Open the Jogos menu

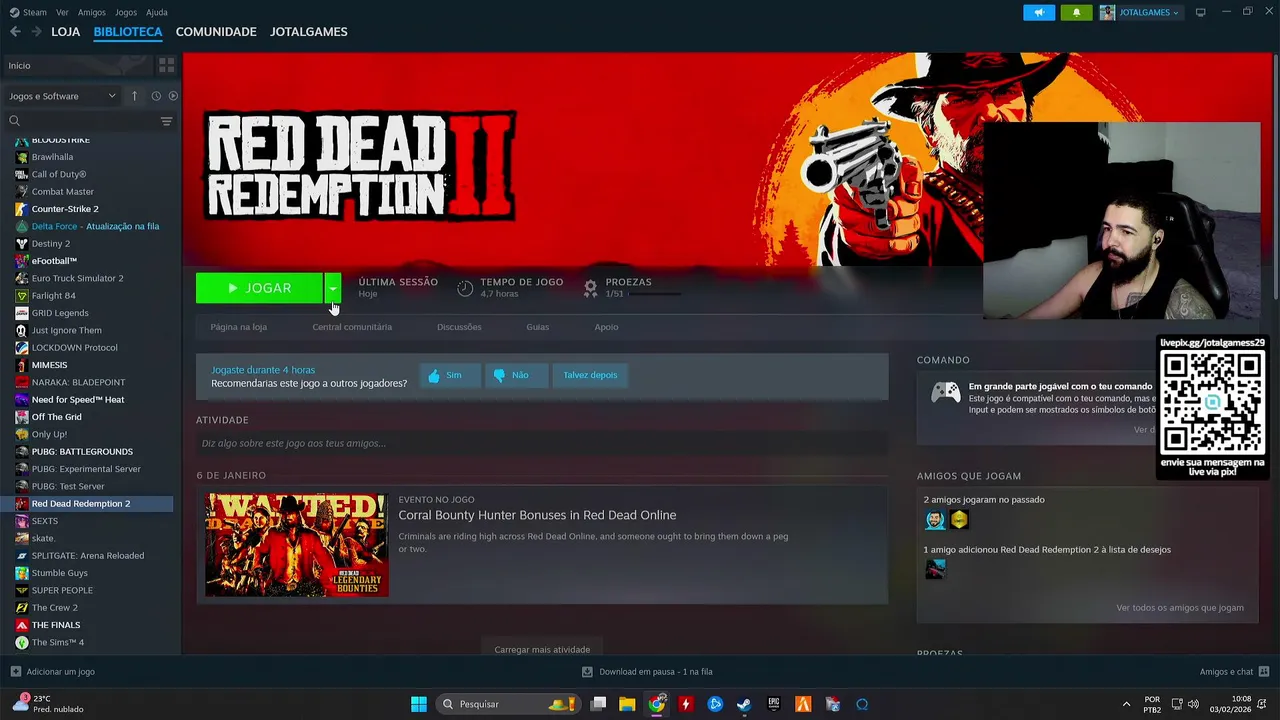(x=126, y=13)
